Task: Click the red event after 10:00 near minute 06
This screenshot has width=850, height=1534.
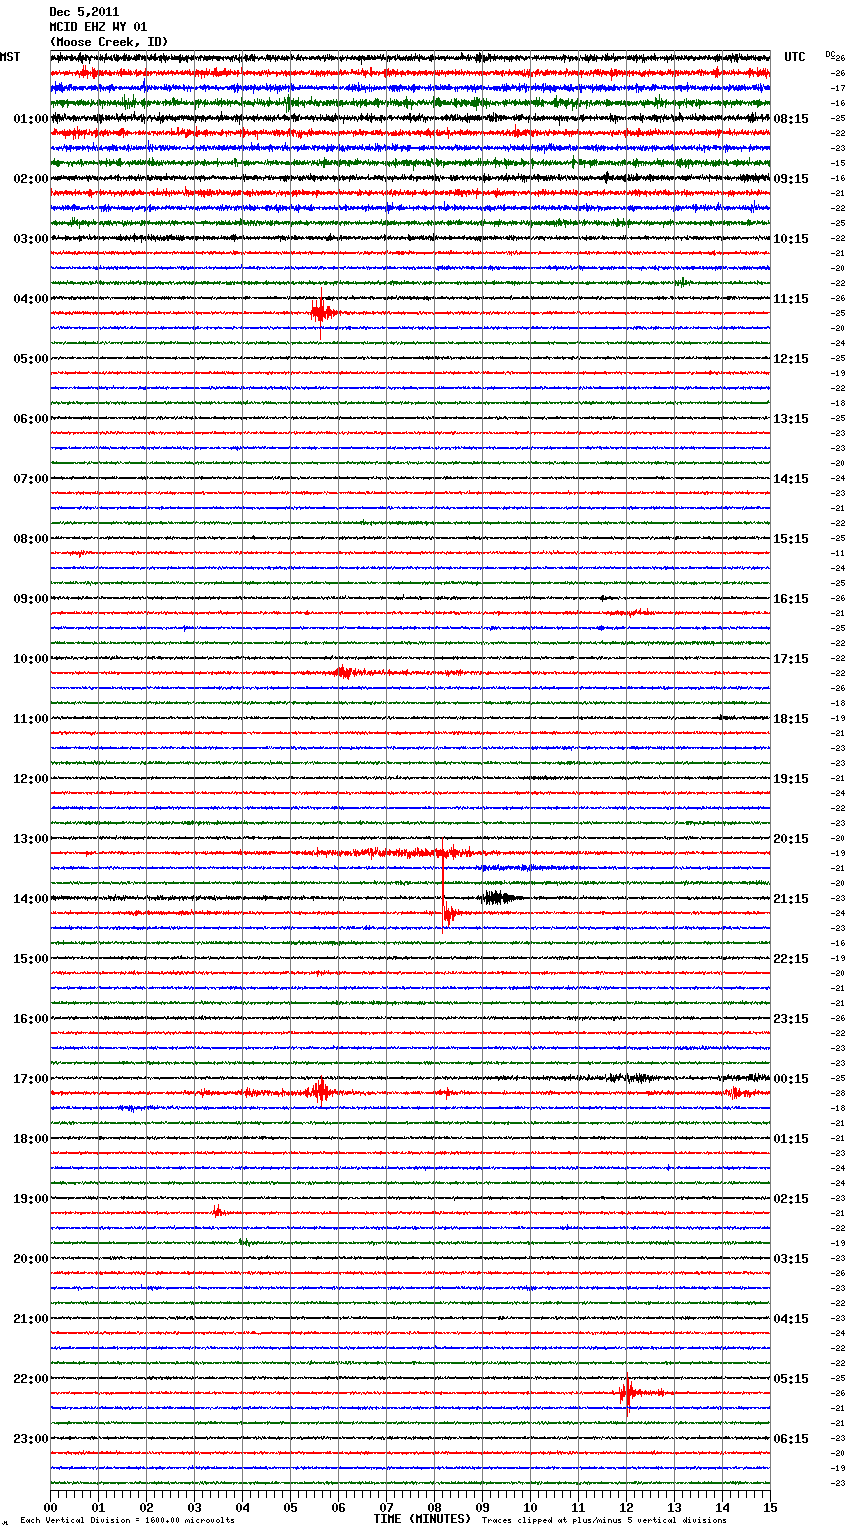Action: [343, 672]
